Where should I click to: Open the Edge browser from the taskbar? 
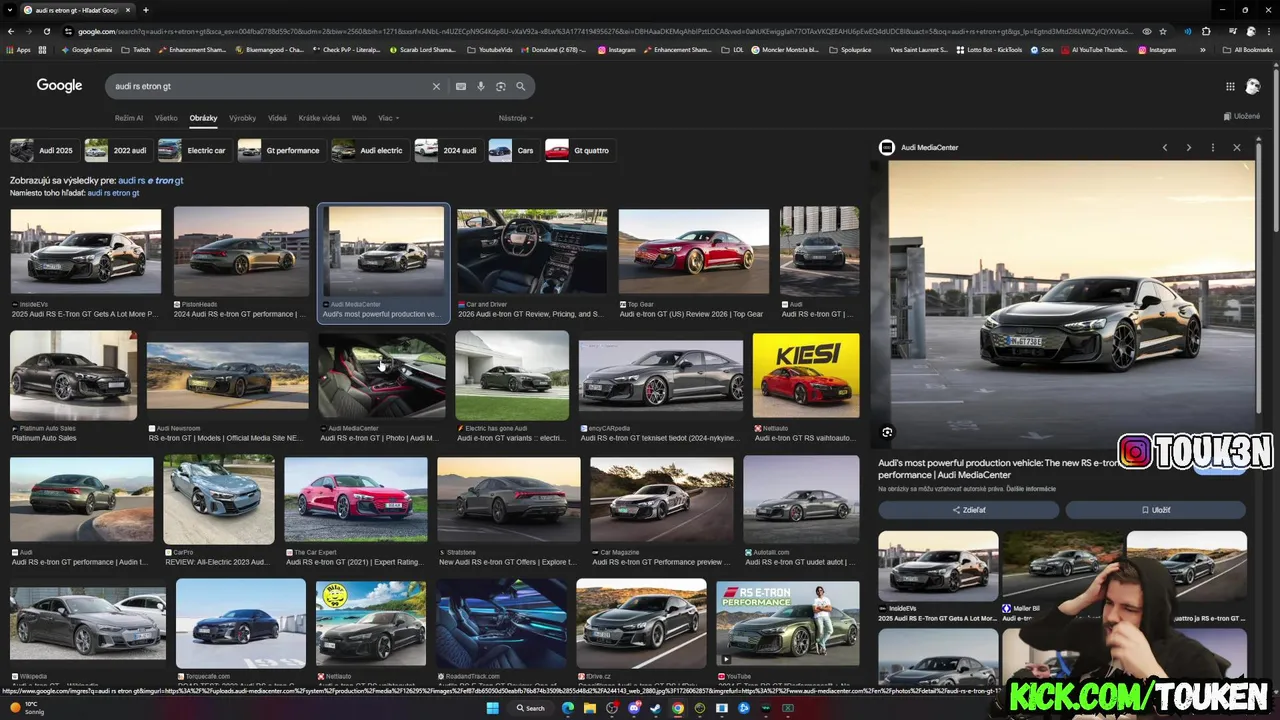click(x=568, y=708)
